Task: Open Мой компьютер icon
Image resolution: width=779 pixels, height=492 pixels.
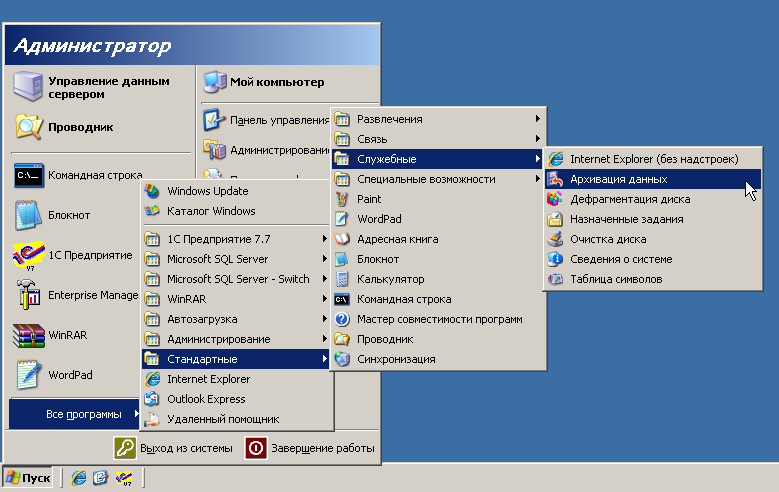Action: coord(215,82)
